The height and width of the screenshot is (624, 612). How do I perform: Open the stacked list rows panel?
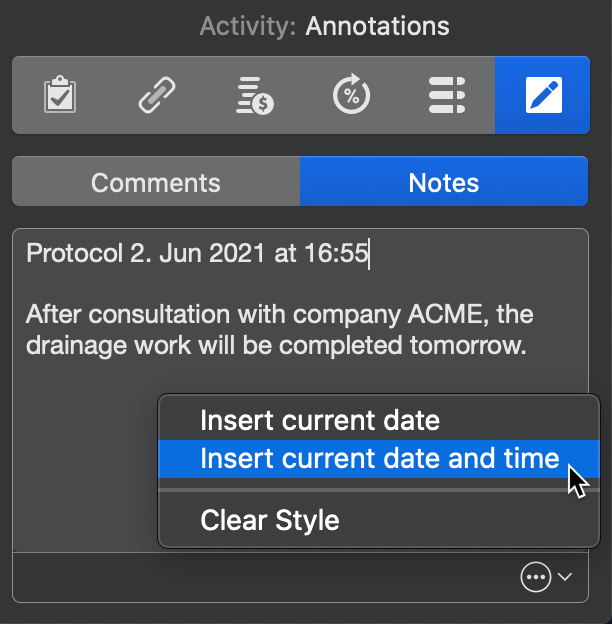click(x=447, y=95)
